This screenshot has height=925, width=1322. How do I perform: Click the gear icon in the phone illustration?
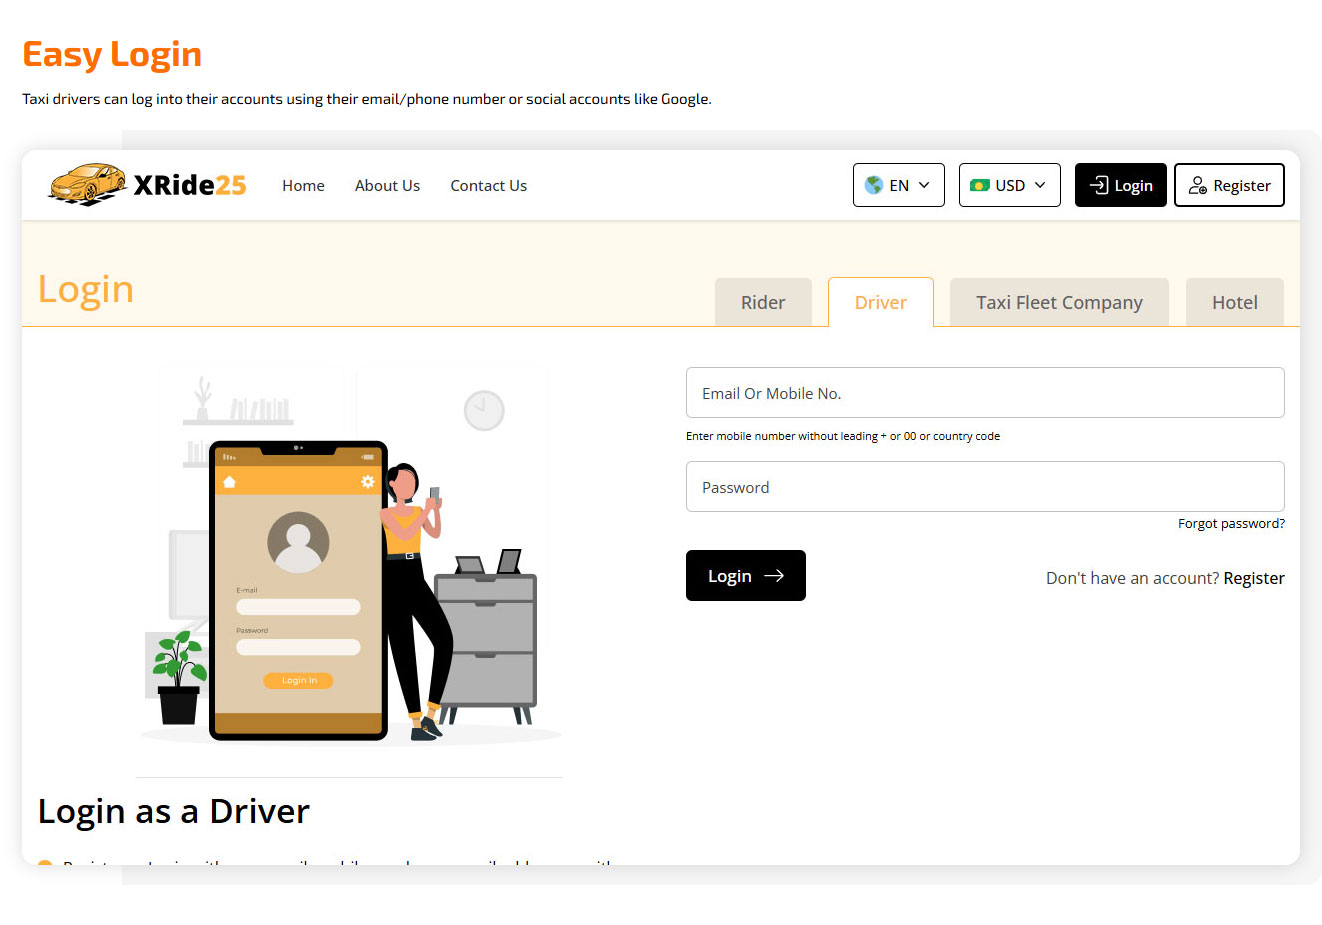coord(368,482)
